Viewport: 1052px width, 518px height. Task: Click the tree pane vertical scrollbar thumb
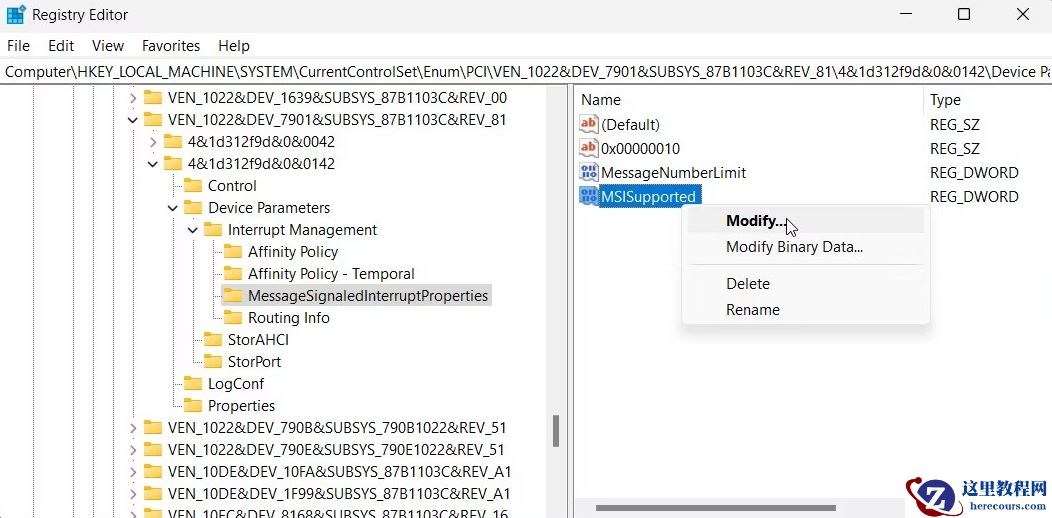click(x=556, y=431)
